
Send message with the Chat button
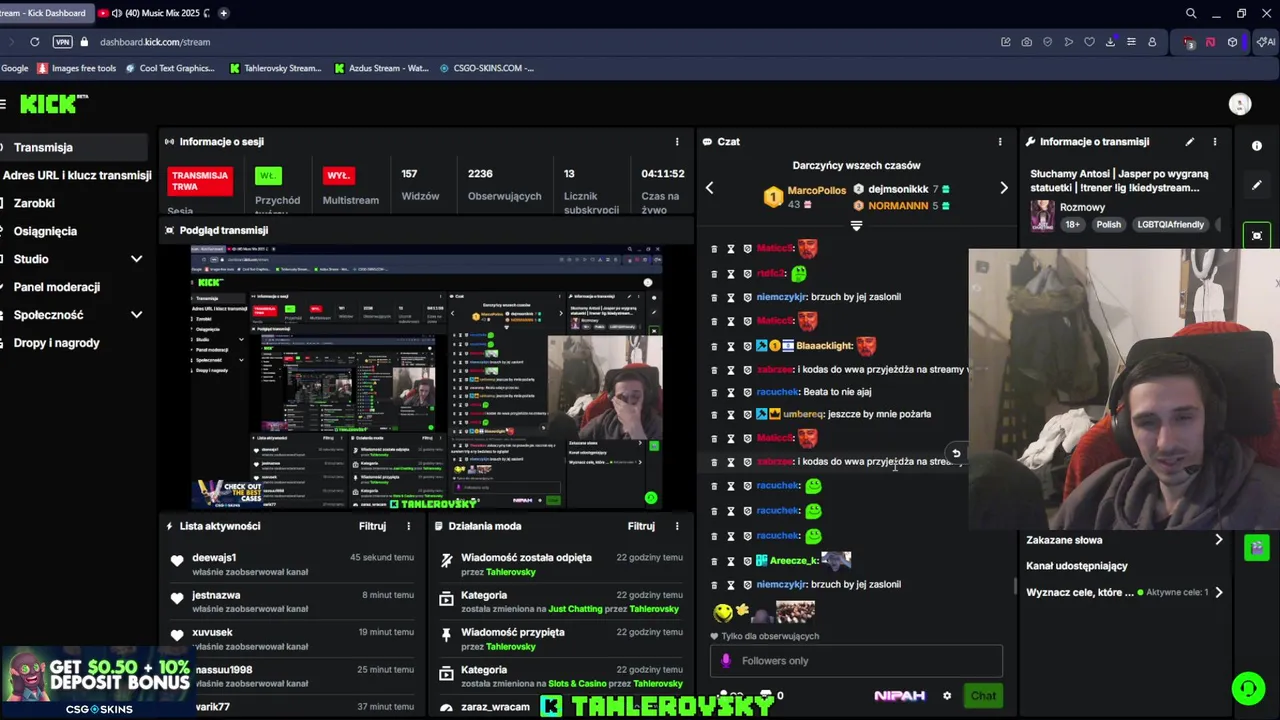(983, 696)
